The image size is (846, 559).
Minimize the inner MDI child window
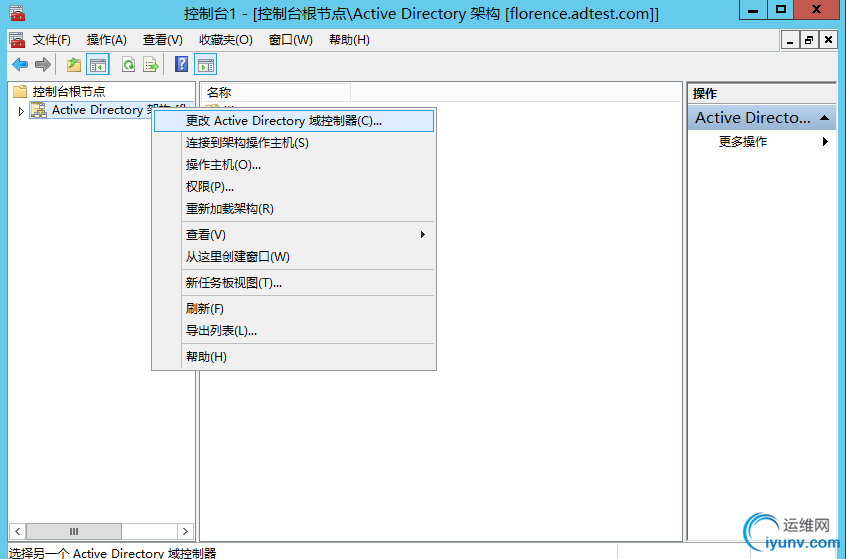click(x=790, y=40)
